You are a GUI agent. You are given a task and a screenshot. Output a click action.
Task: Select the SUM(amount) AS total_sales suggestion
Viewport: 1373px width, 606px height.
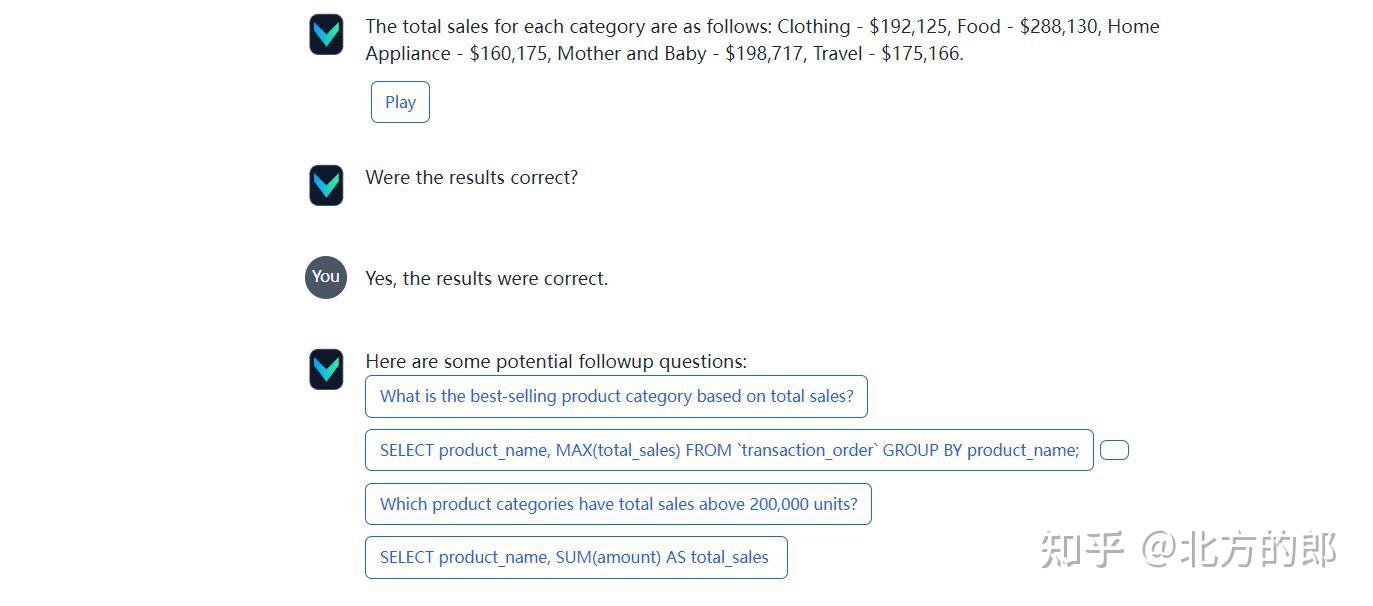576,557
